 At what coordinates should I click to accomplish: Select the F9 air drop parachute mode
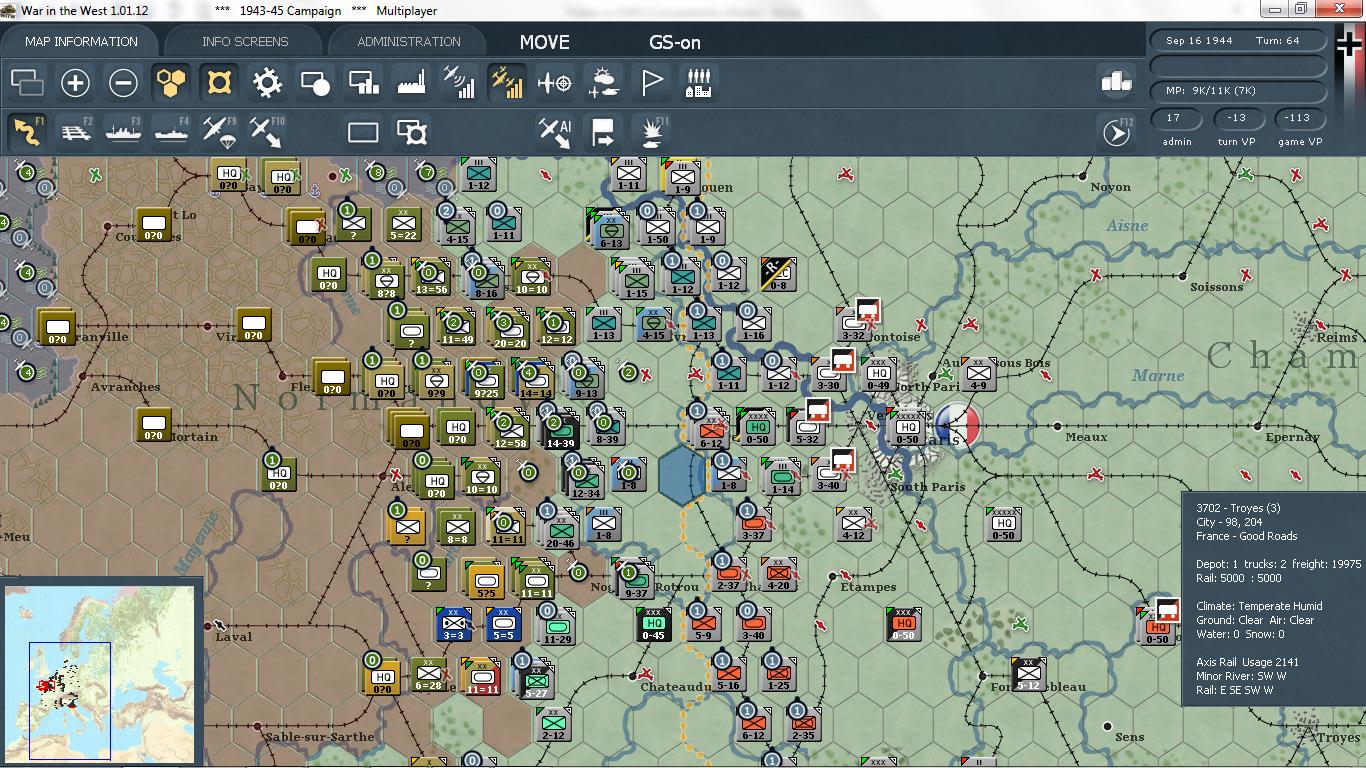coord(219,131)
